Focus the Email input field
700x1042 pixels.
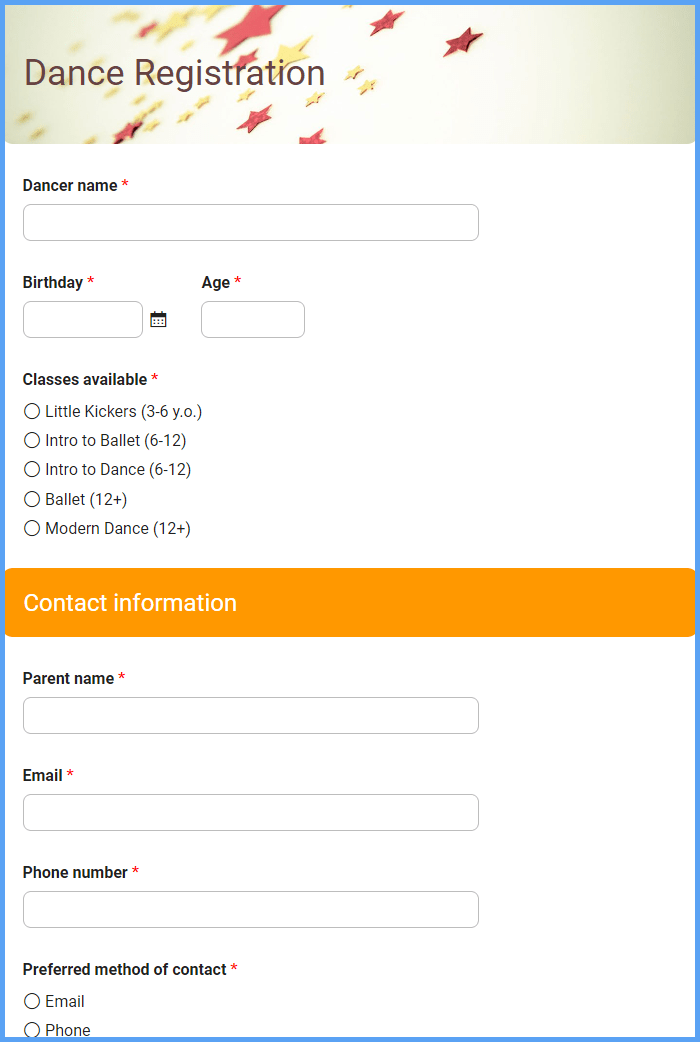251,813
